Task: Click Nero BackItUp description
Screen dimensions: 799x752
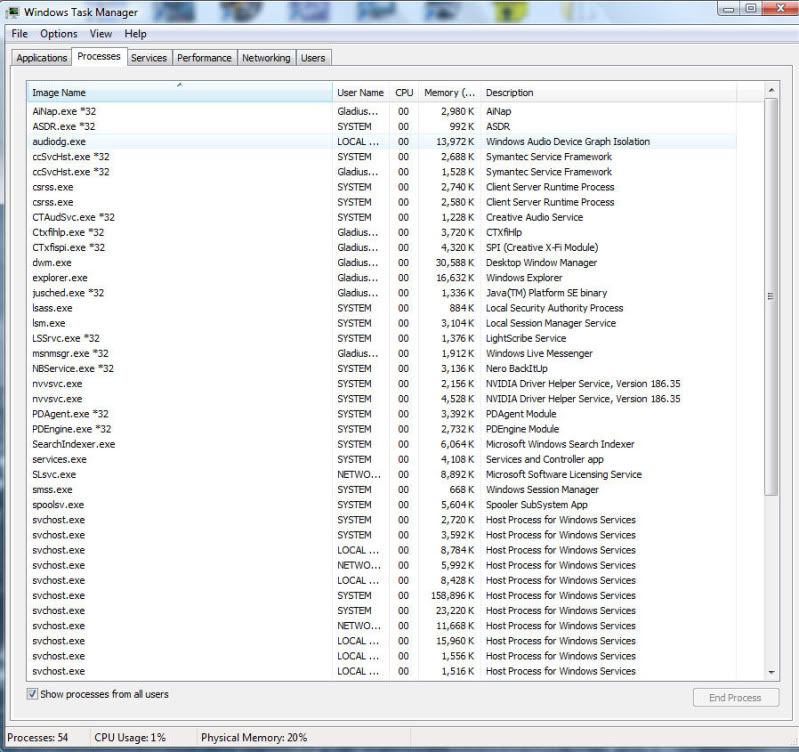Action: [517, 368]
